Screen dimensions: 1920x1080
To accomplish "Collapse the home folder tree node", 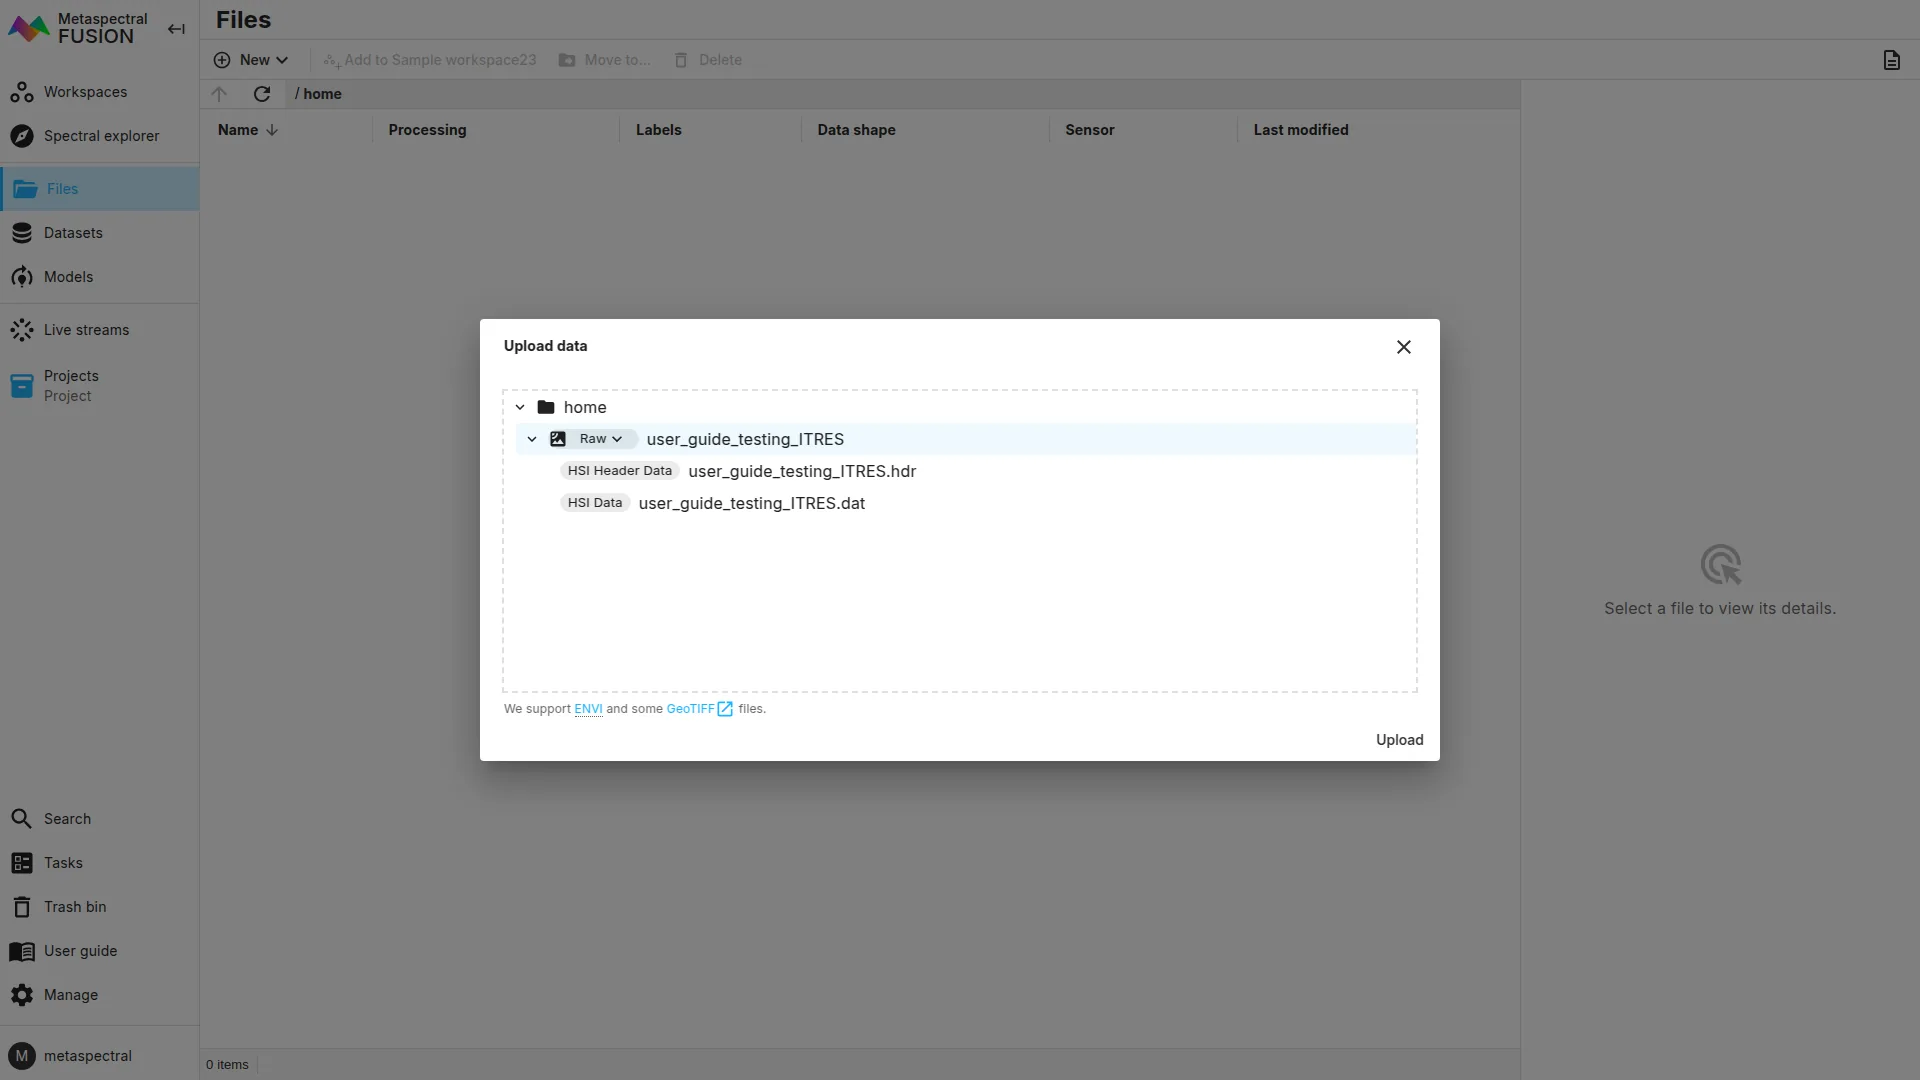I will 520,407.
